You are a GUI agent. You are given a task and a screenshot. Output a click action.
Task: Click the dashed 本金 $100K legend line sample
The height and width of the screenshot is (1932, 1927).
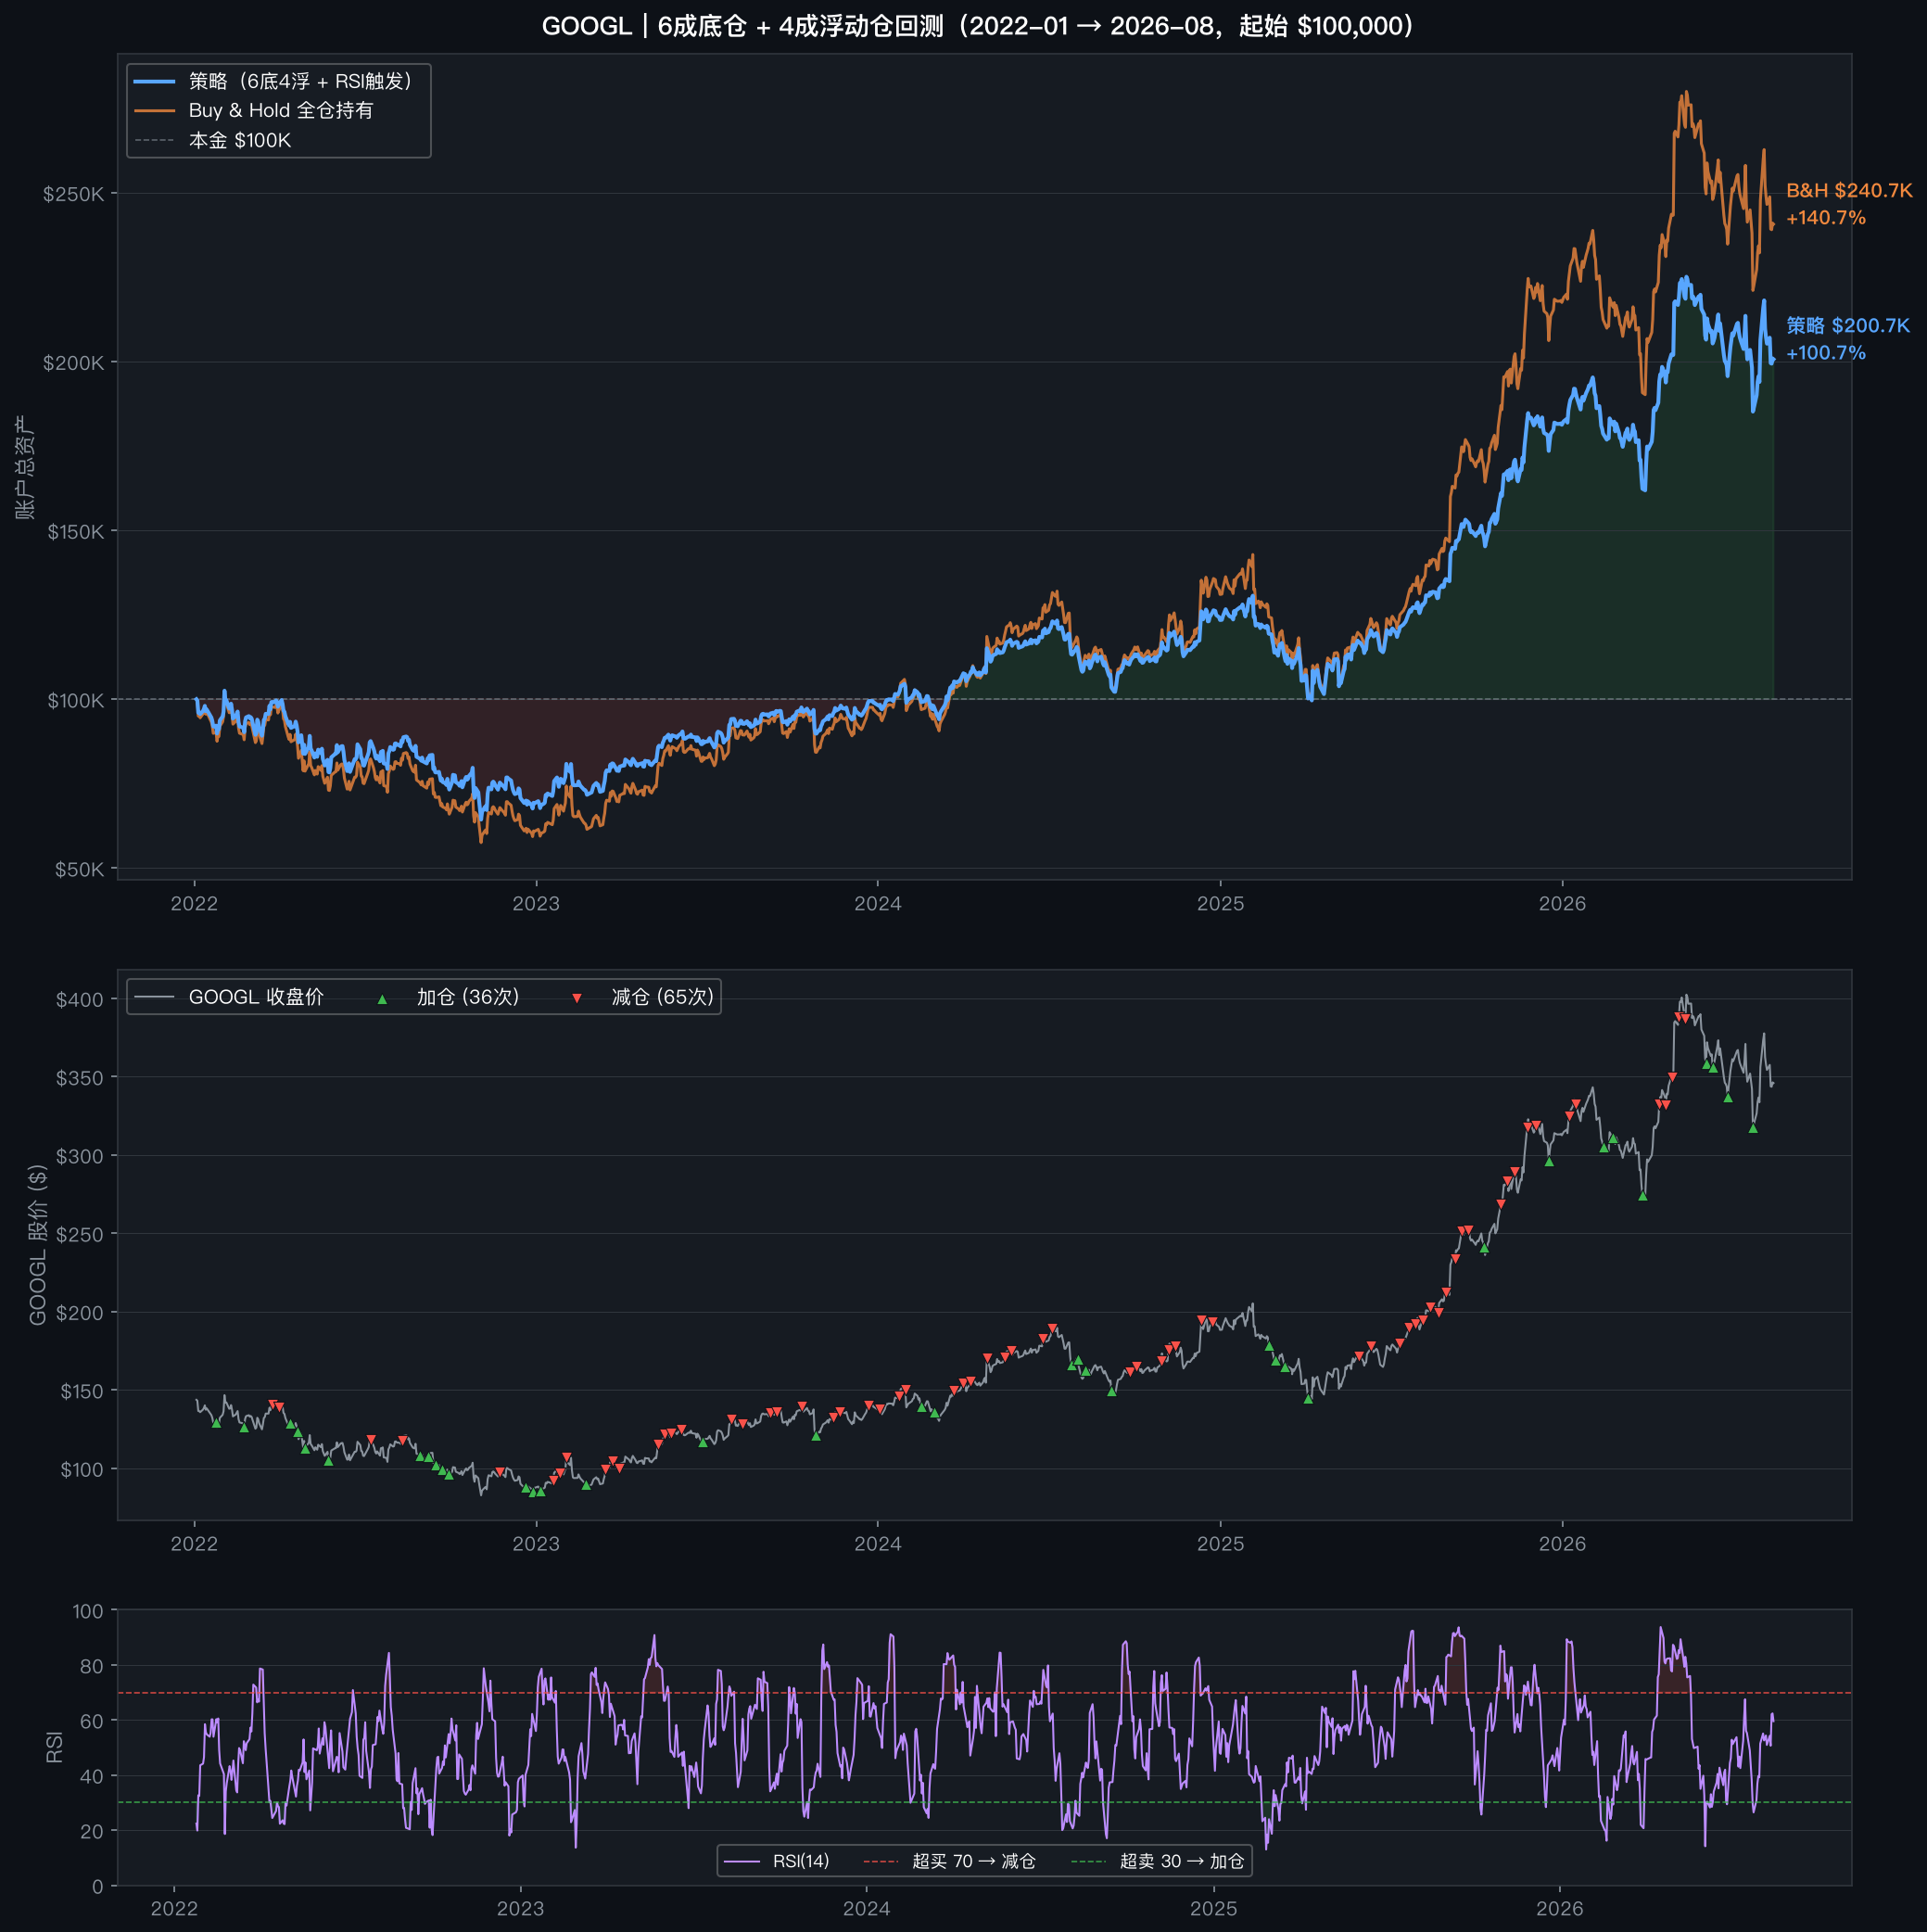pyautogui.click(x=155, y=141)
